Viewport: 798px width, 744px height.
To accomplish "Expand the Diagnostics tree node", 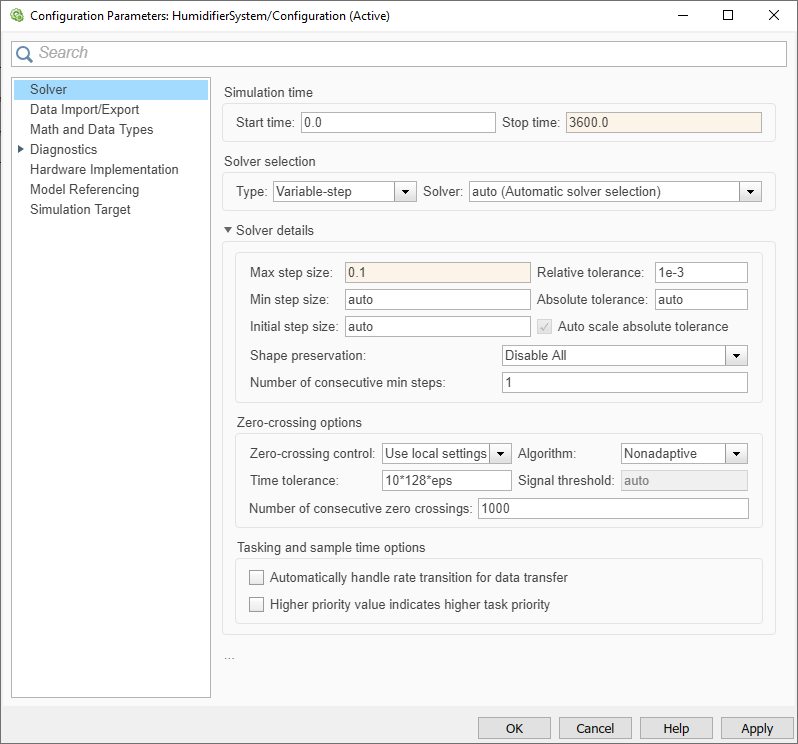I will (x=21, y=149).
